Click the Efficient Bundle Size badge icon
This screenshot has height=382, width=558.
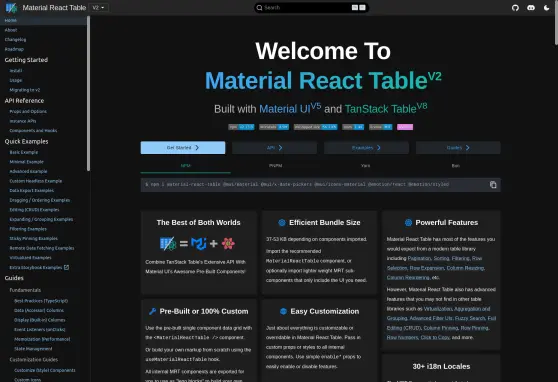tap(282, 223)
